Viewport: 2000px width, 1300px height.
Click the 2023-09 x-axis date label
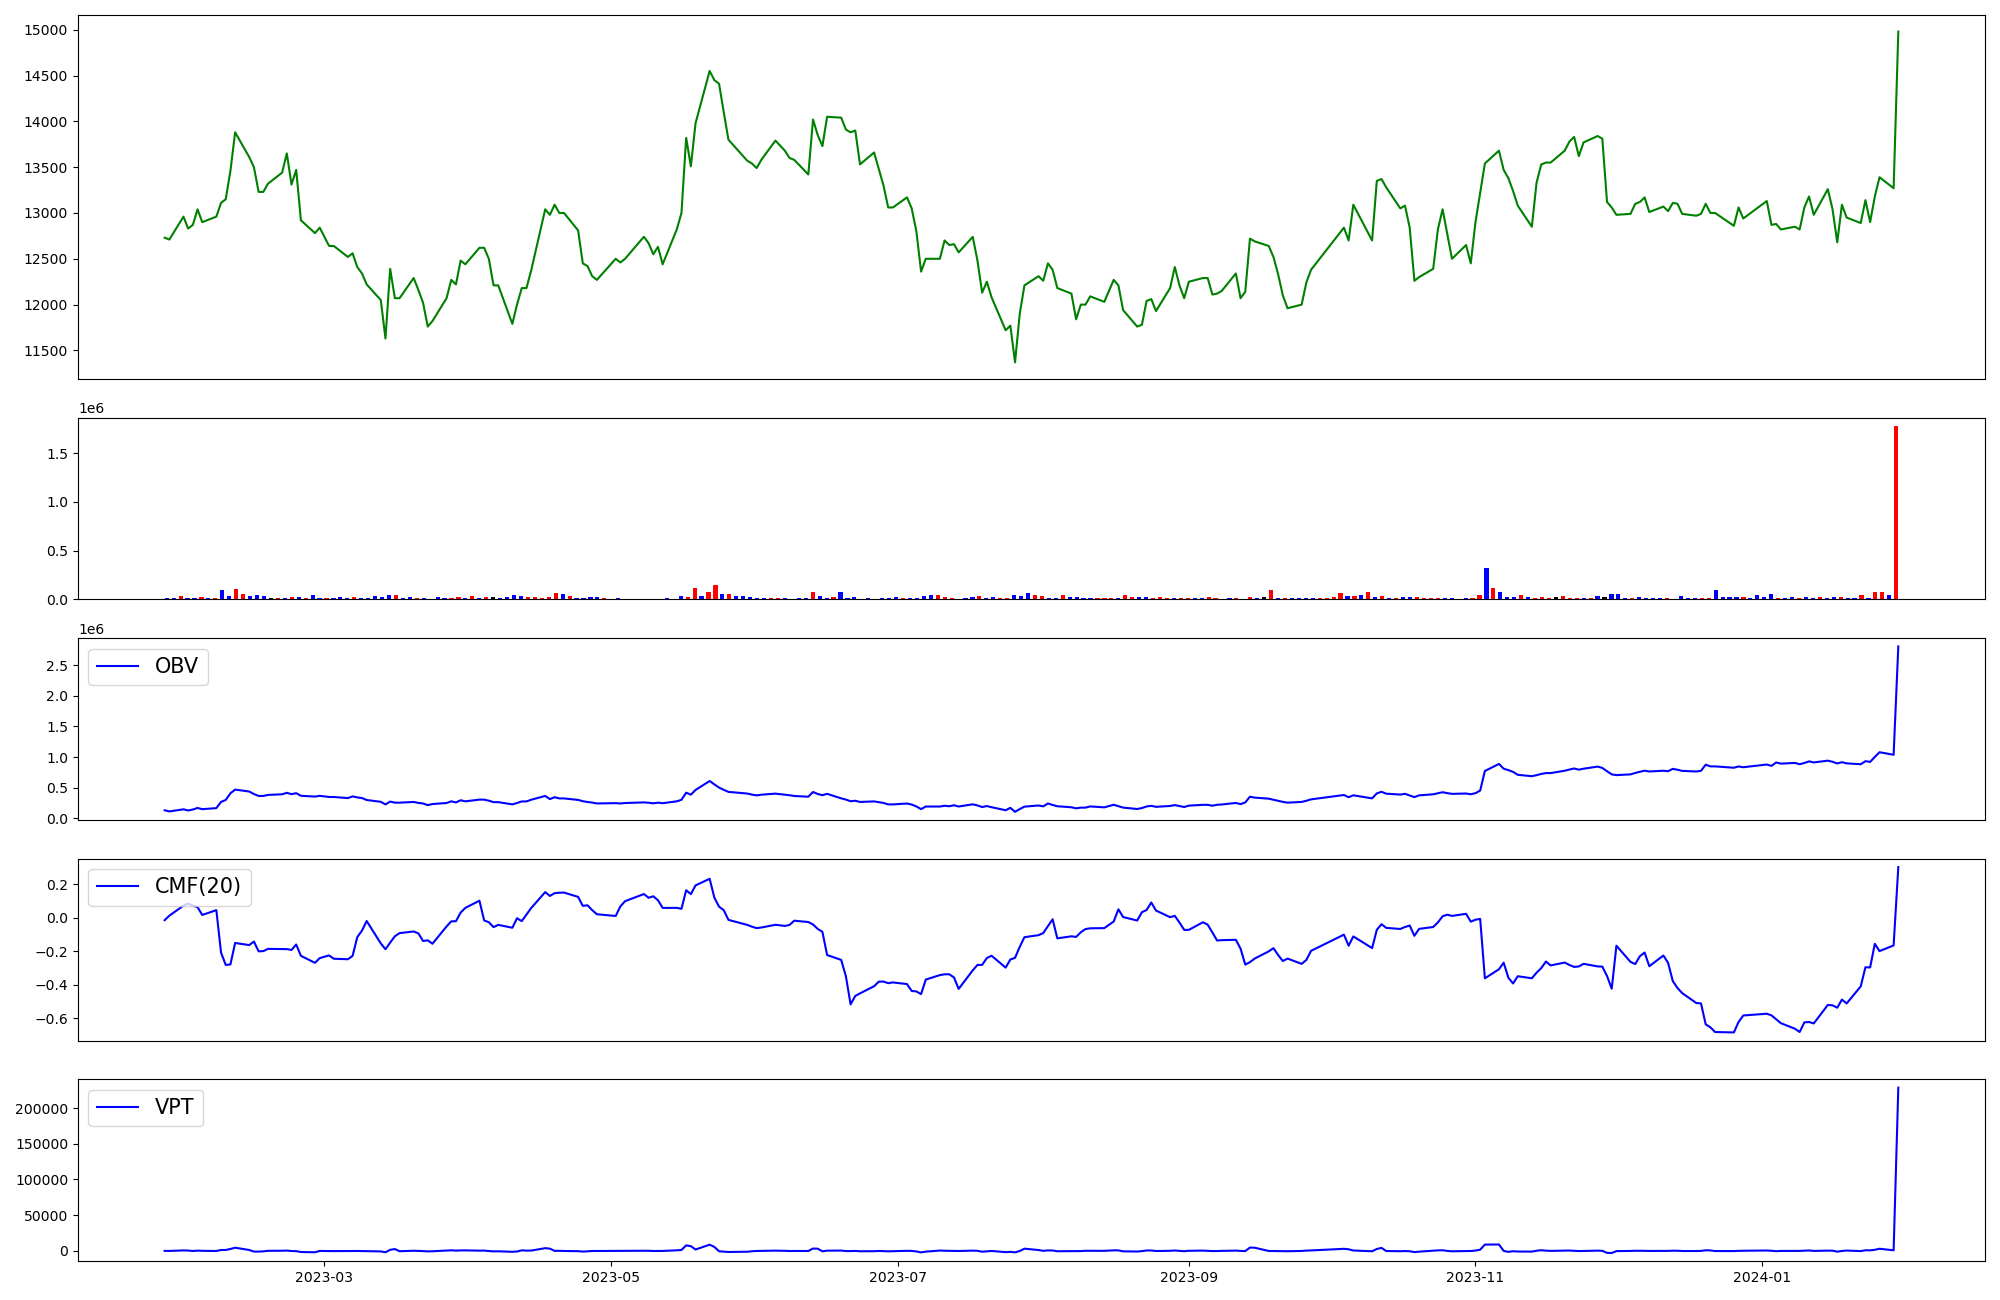pyautogui.click(x=1189, y=1277)
